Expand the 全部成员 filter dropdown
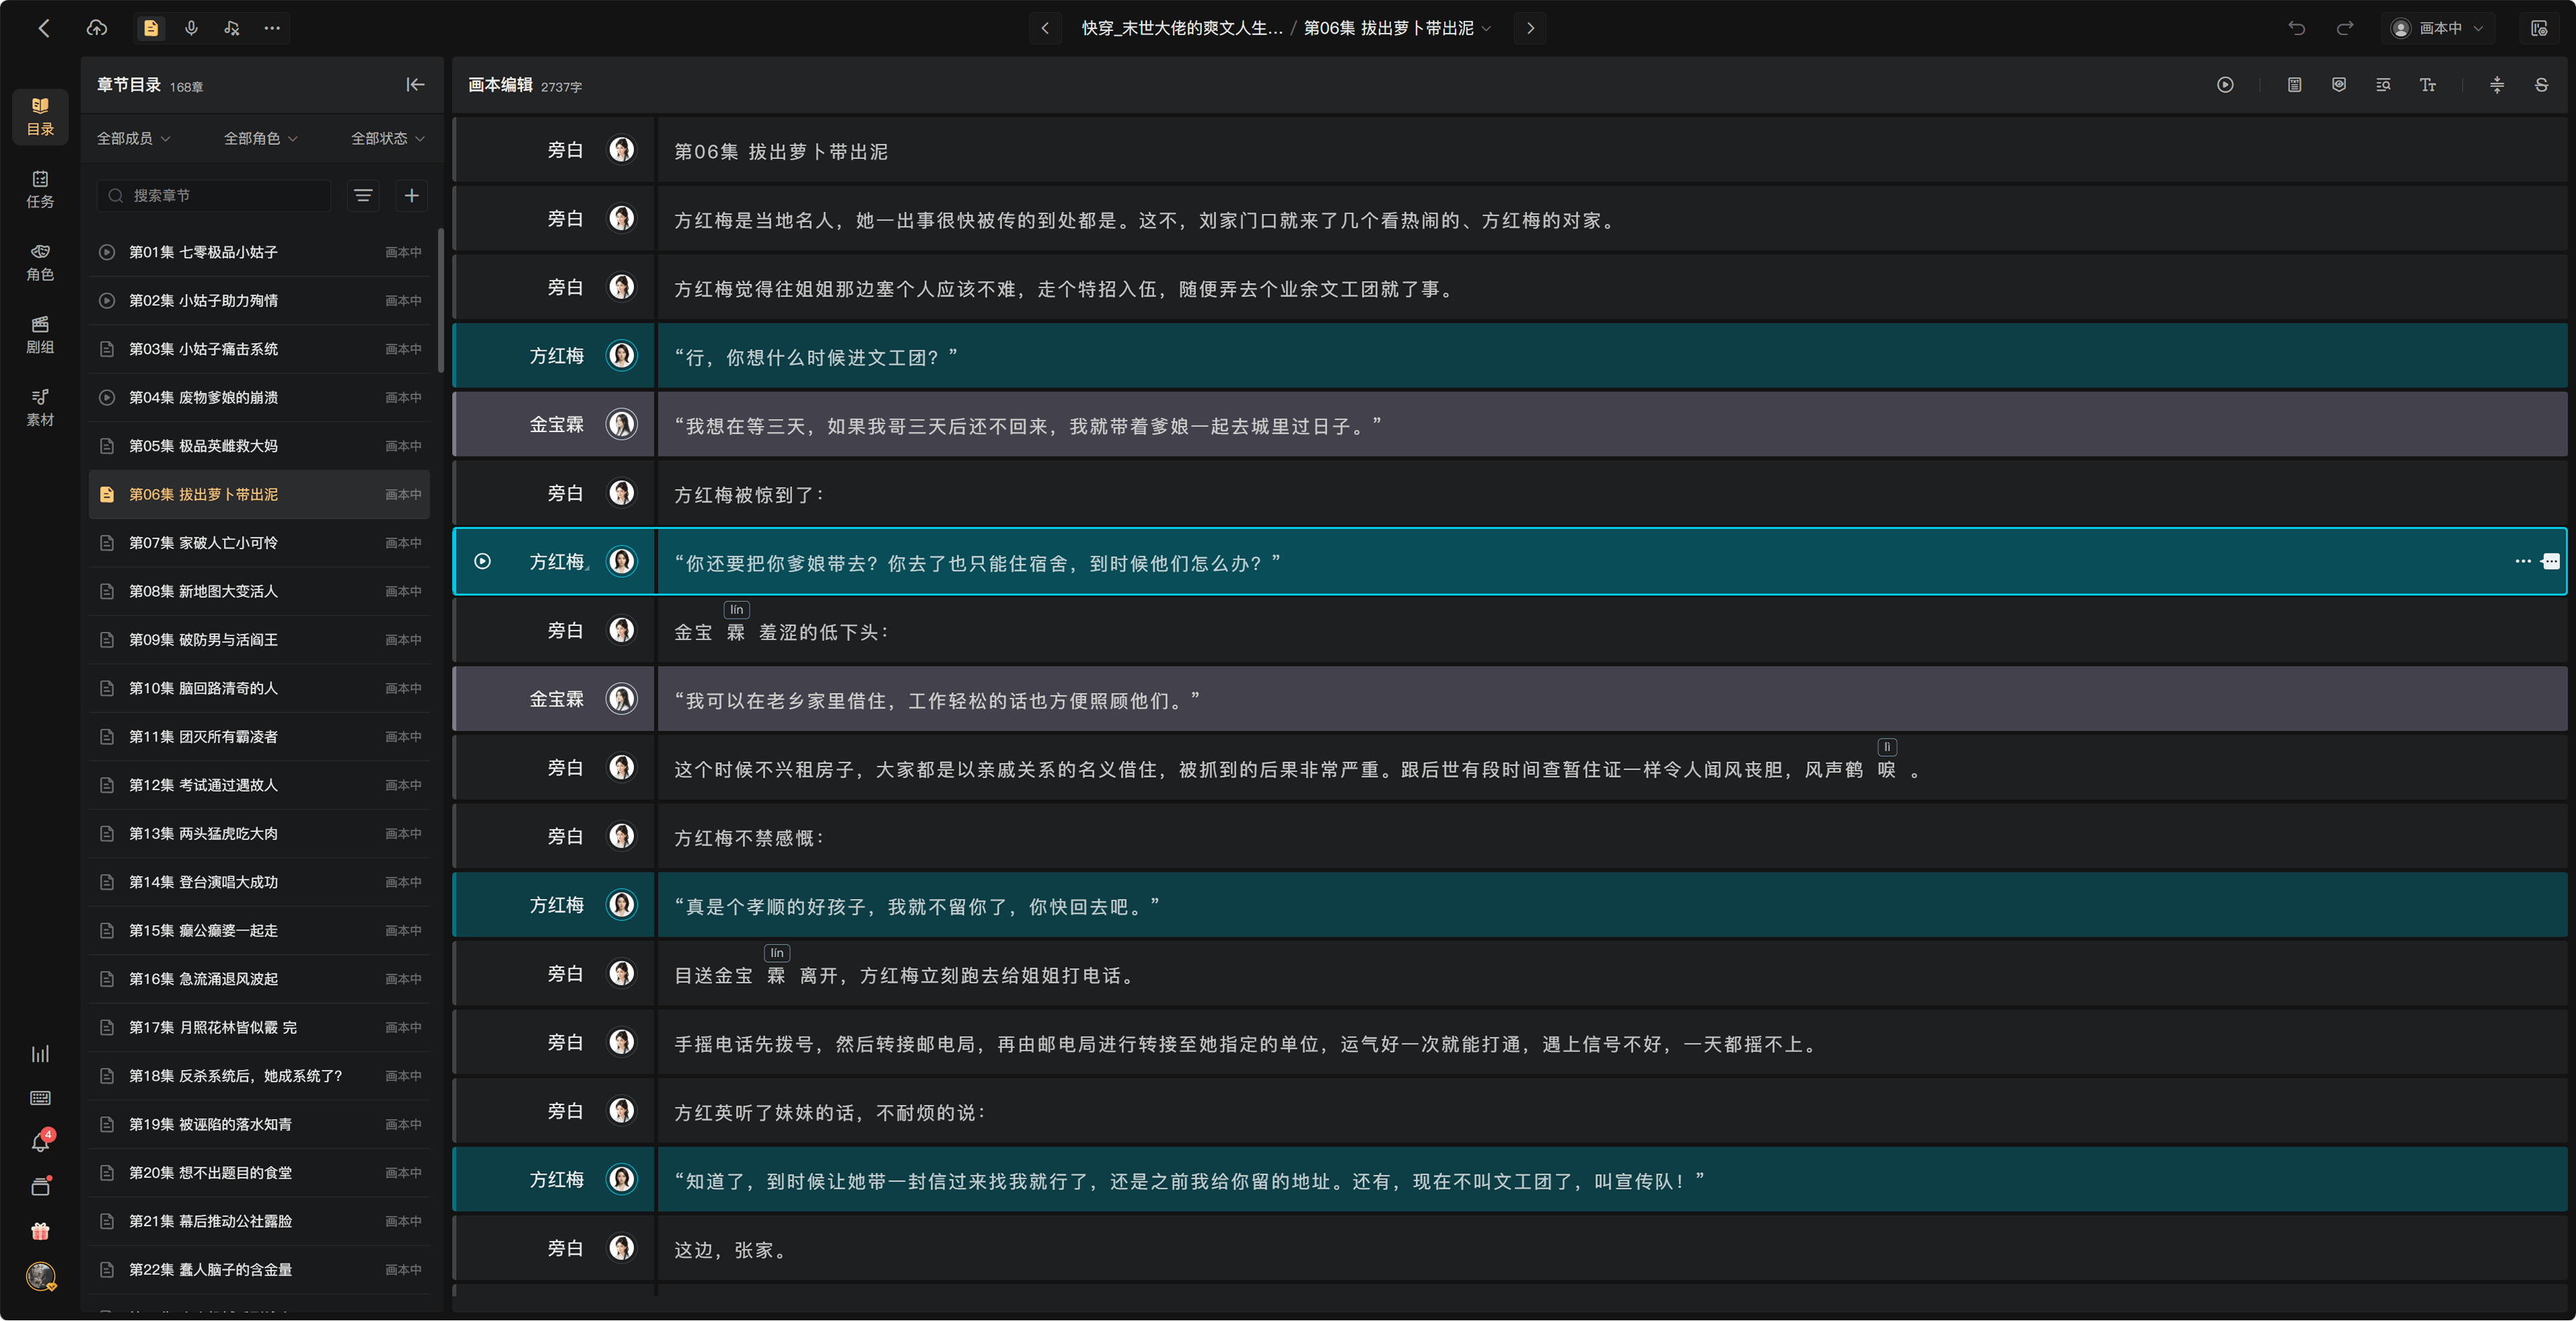Image resolution: width=2576 pixels, height=1321 pixels. 133,138
